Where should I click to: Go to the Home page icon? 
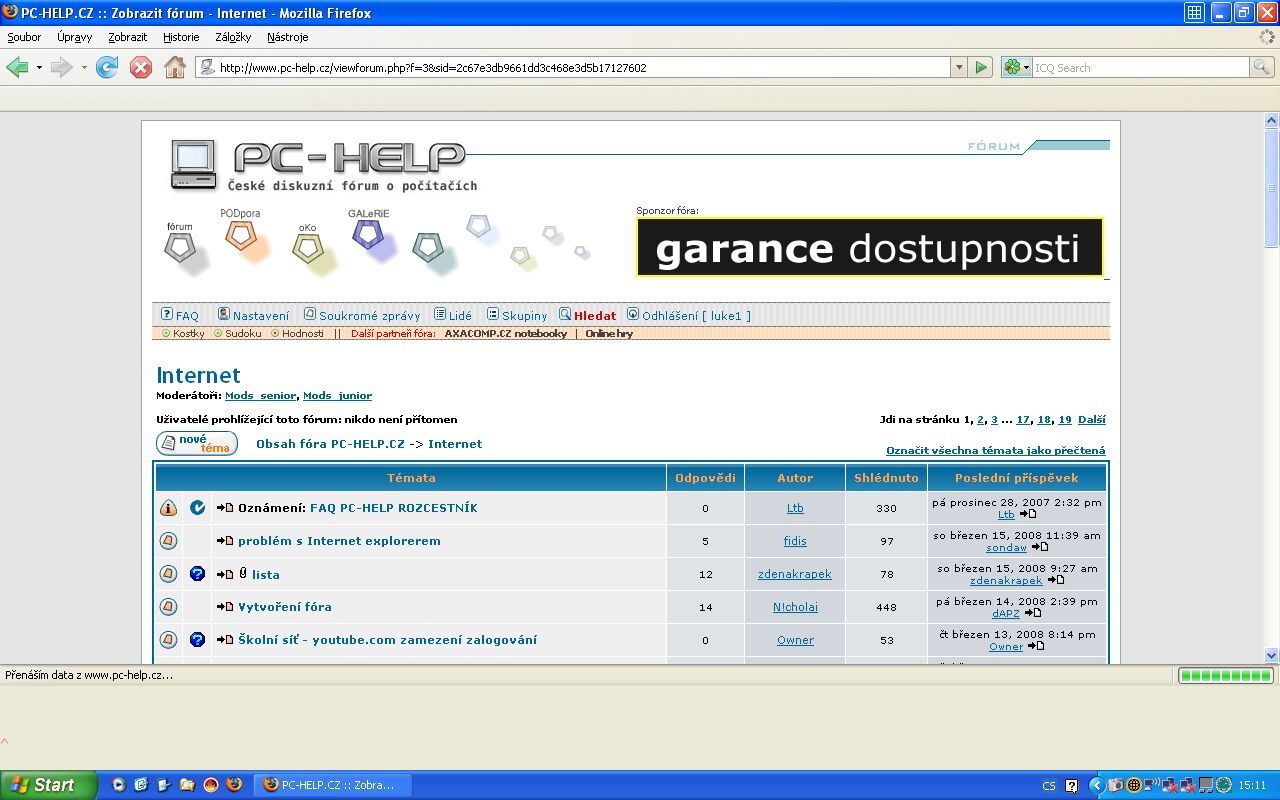[x=175, y=68]
